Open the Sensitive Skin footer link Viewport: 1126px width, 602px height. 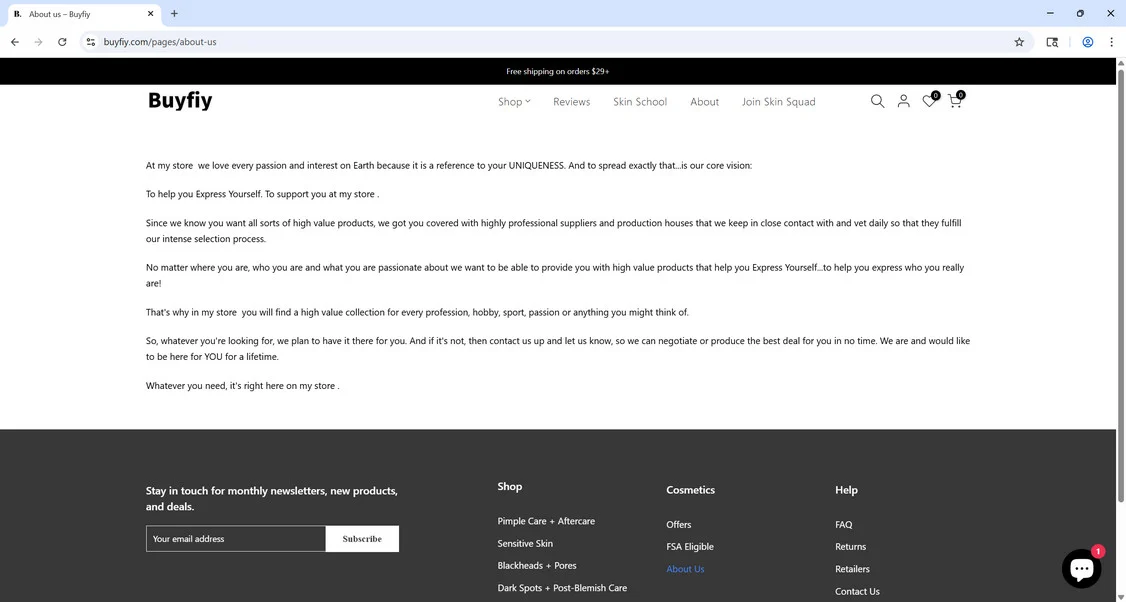[x=525, y=543]
